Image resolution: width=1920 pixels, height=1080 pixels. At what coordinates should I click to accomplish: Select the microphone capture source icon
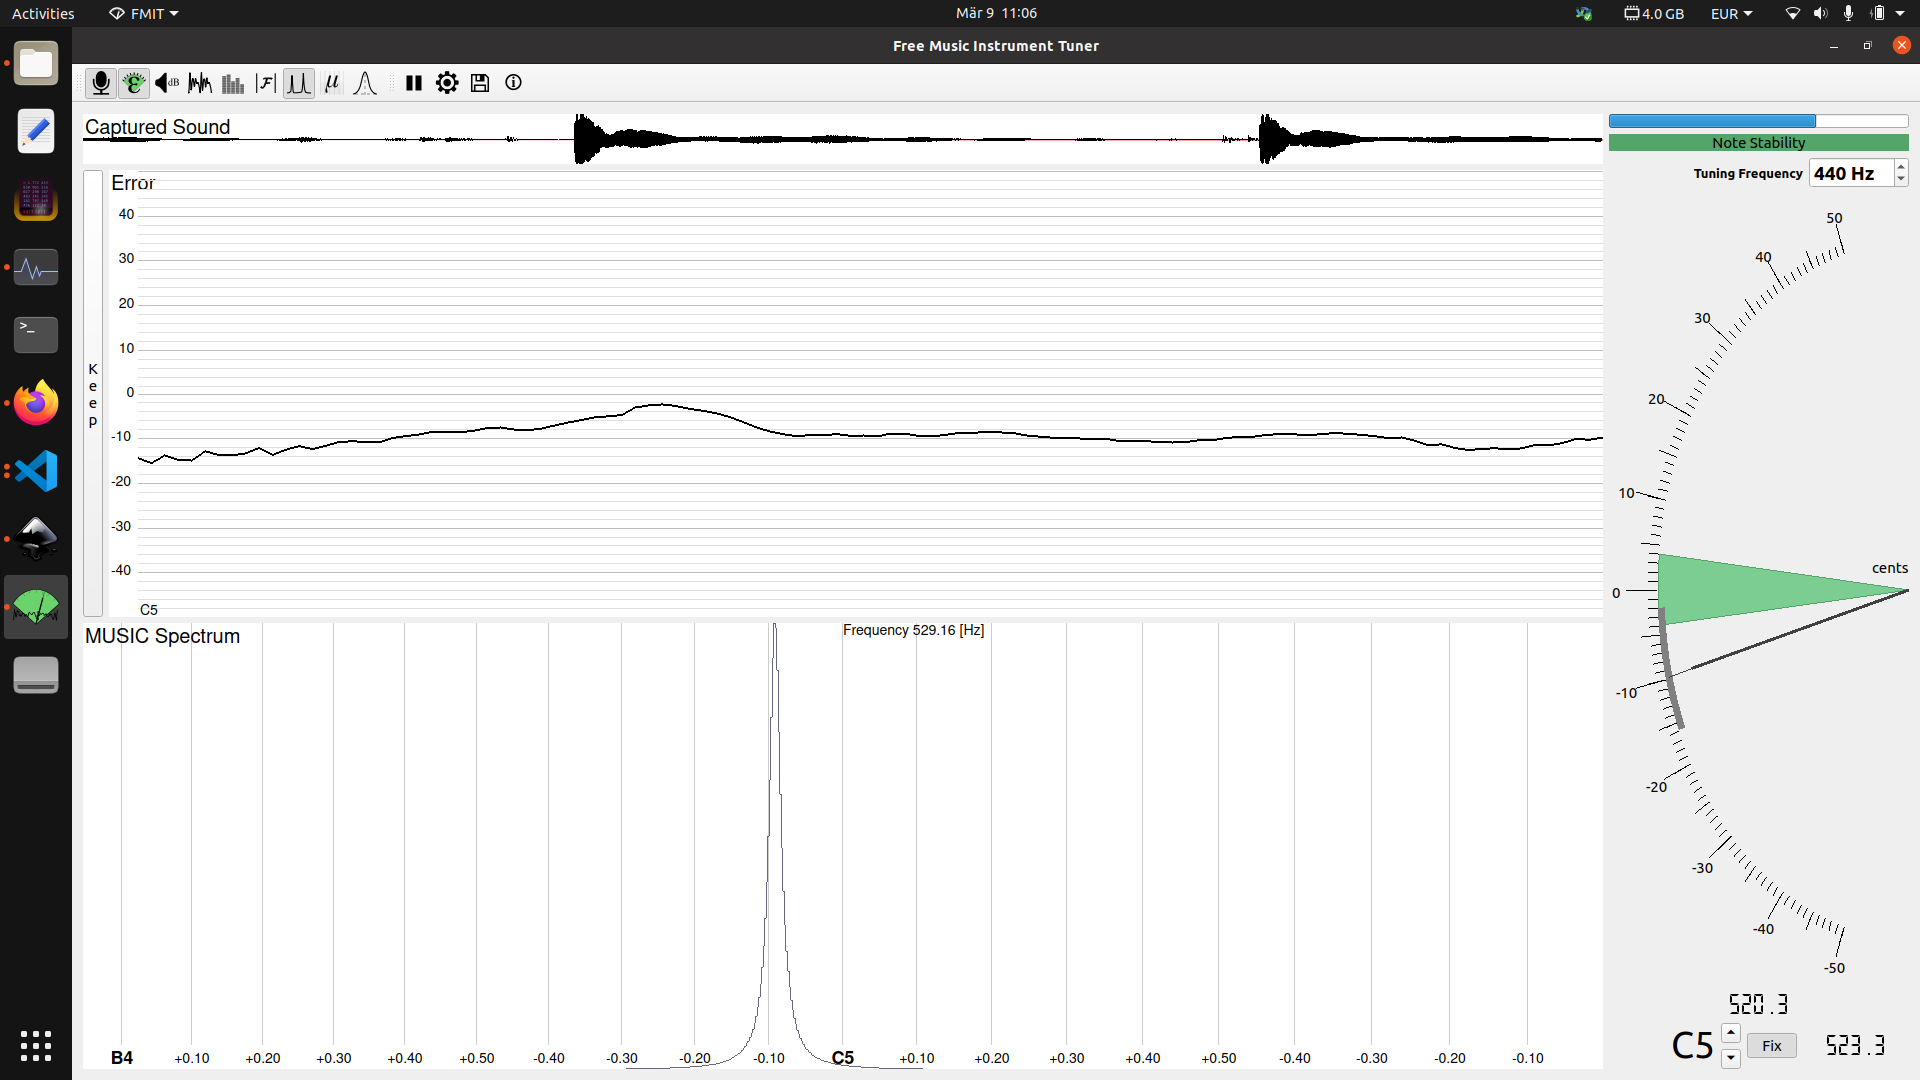[100, 83]
